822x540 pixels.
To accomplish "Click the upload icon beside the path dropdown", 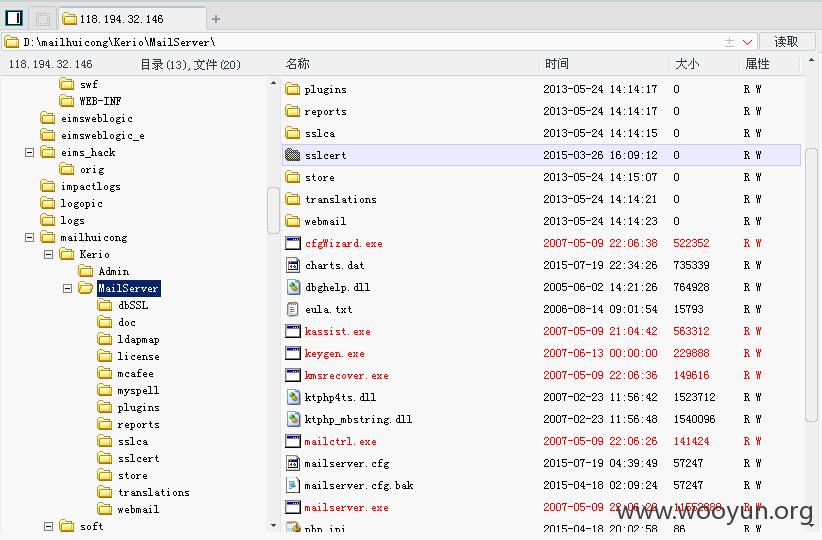I will 729,42.
